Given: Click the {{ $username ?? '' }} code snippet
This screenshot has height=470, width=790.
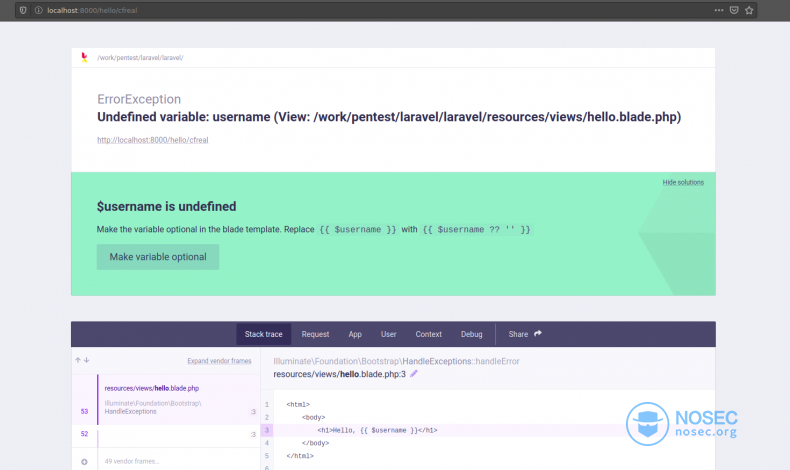Looking at the screenshot, I should tap(476, 230).
